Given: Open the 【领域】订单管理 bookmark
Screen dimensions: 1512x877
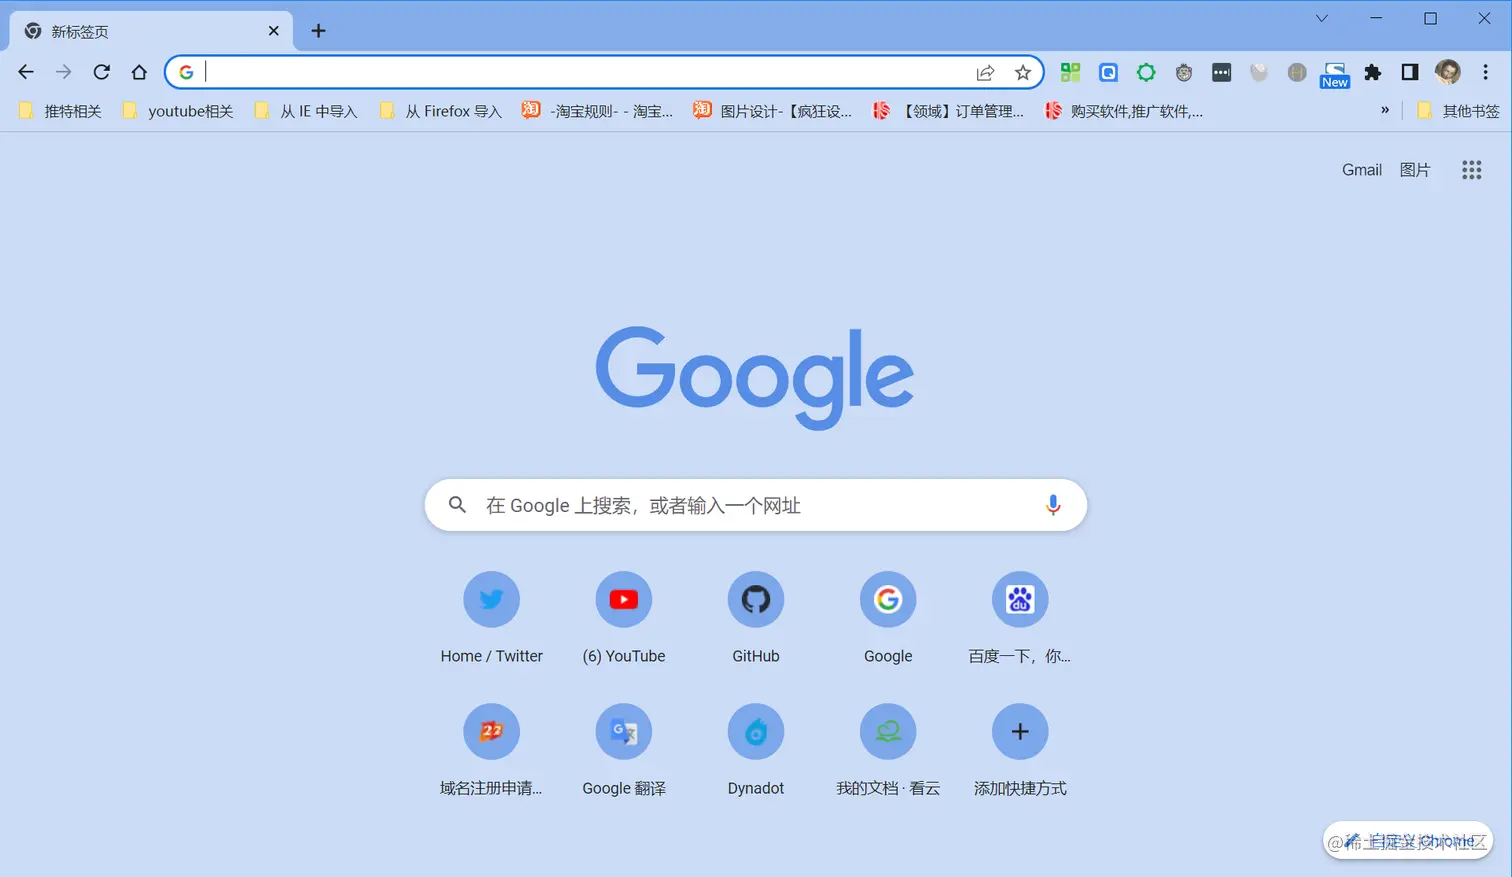Looking at the screenshot, I should [949, 111].
